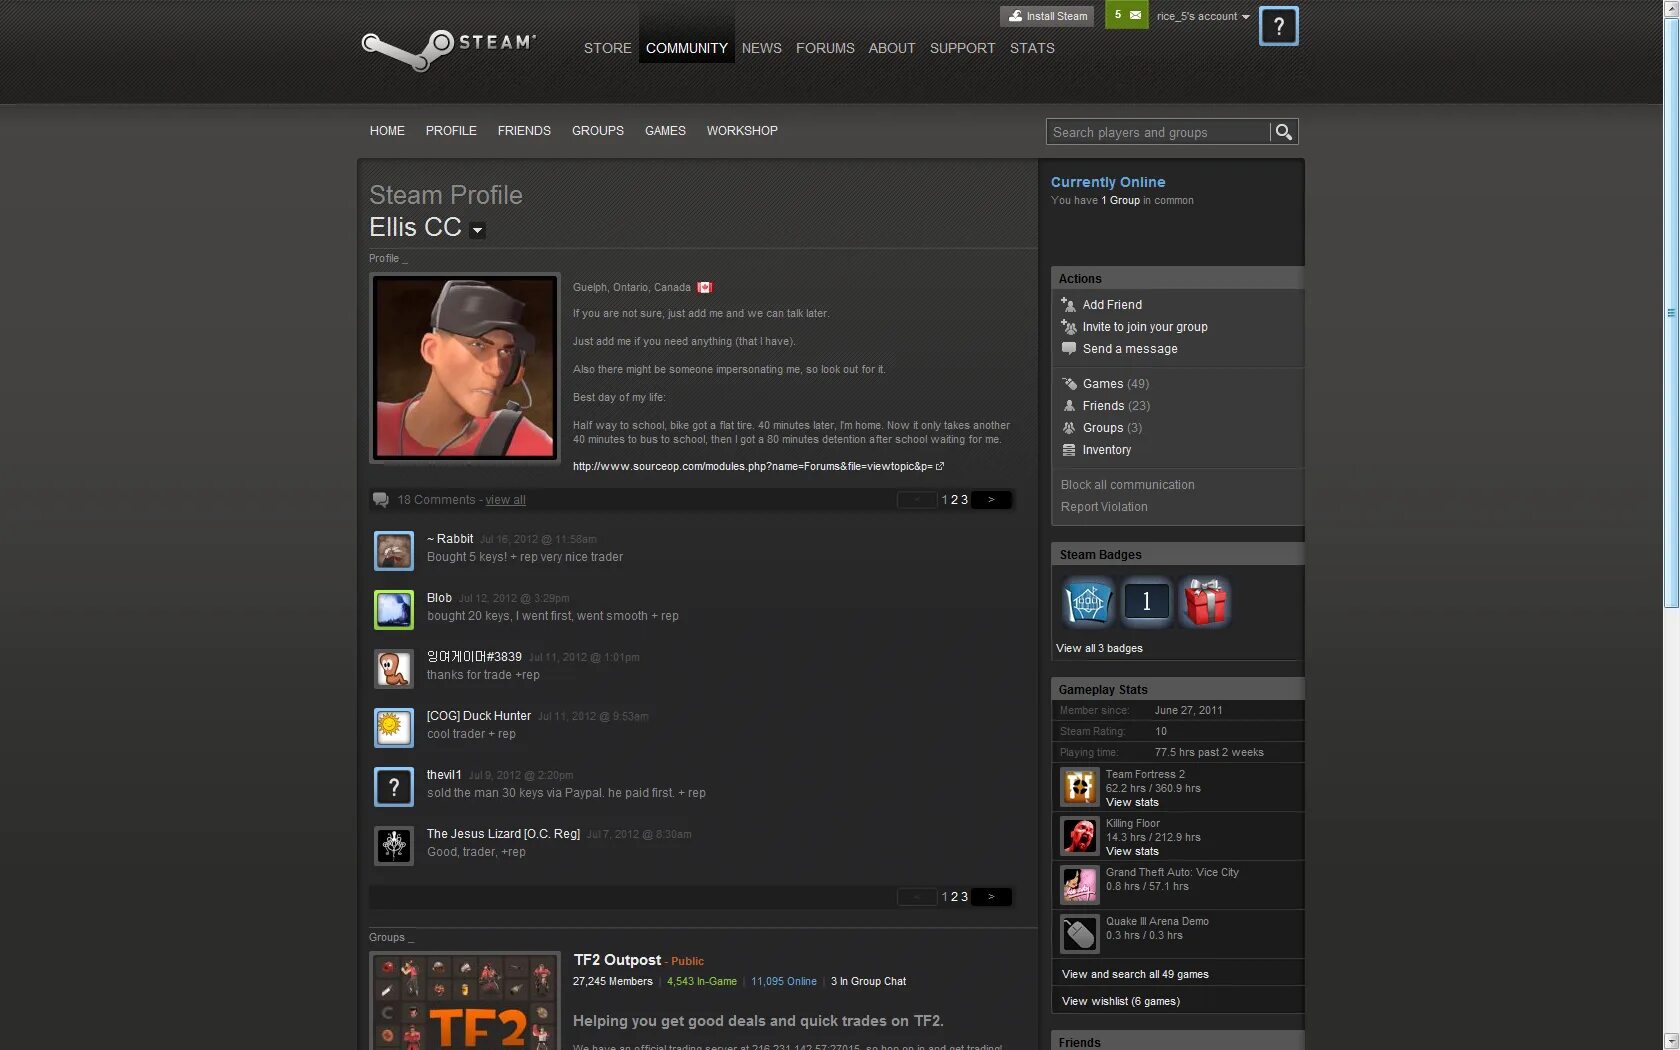The width and height of the screenshot is (1680, 1050).
Task: Click the Canada flag icon
Action: pos(705,287)
